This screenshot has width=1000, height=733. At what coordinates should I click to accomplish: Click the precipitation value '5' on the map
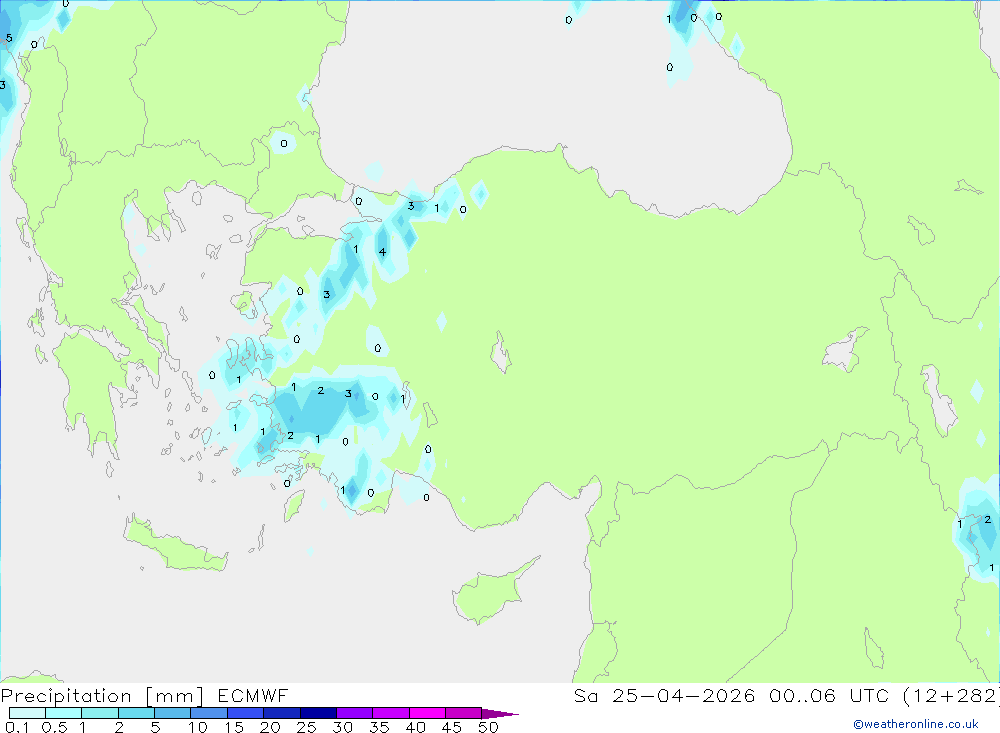pos(9,38)
